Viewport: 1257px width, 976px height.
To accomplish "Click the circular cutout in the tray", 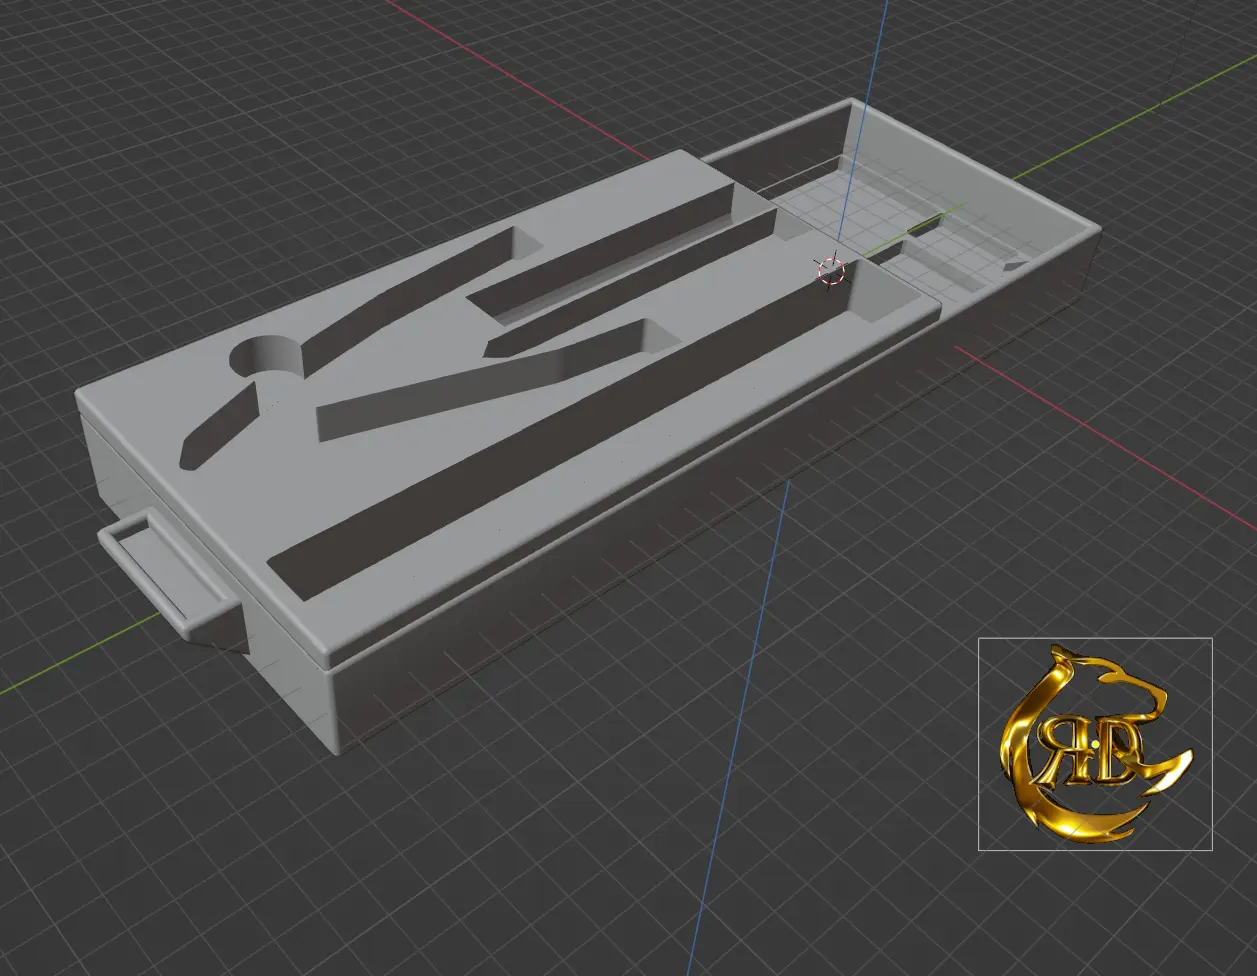I will [x=267, y=356].
